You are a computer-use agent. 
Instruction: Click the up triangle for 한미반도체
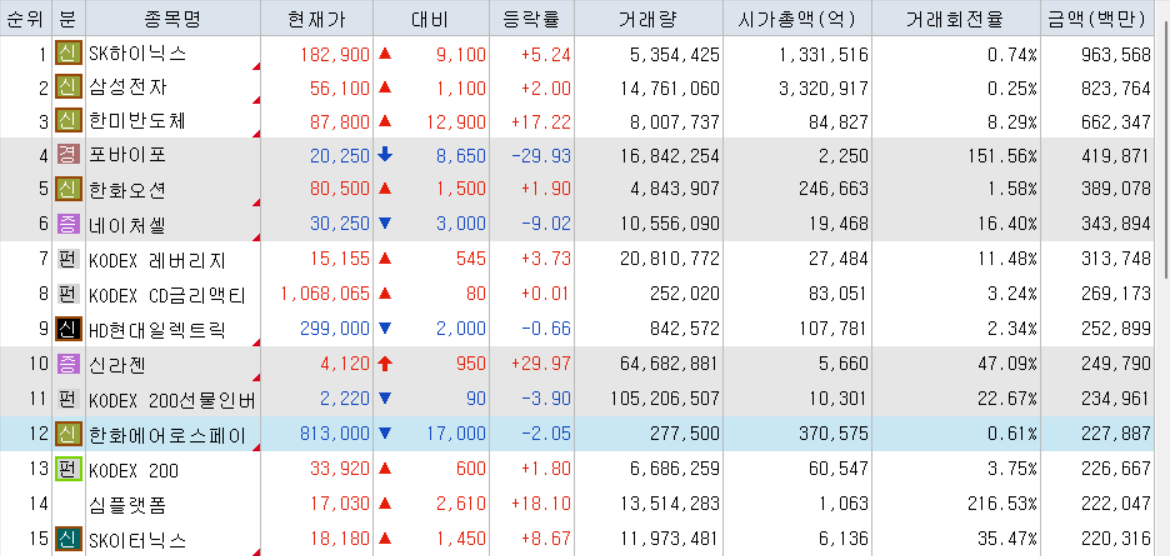coord(385,120)
